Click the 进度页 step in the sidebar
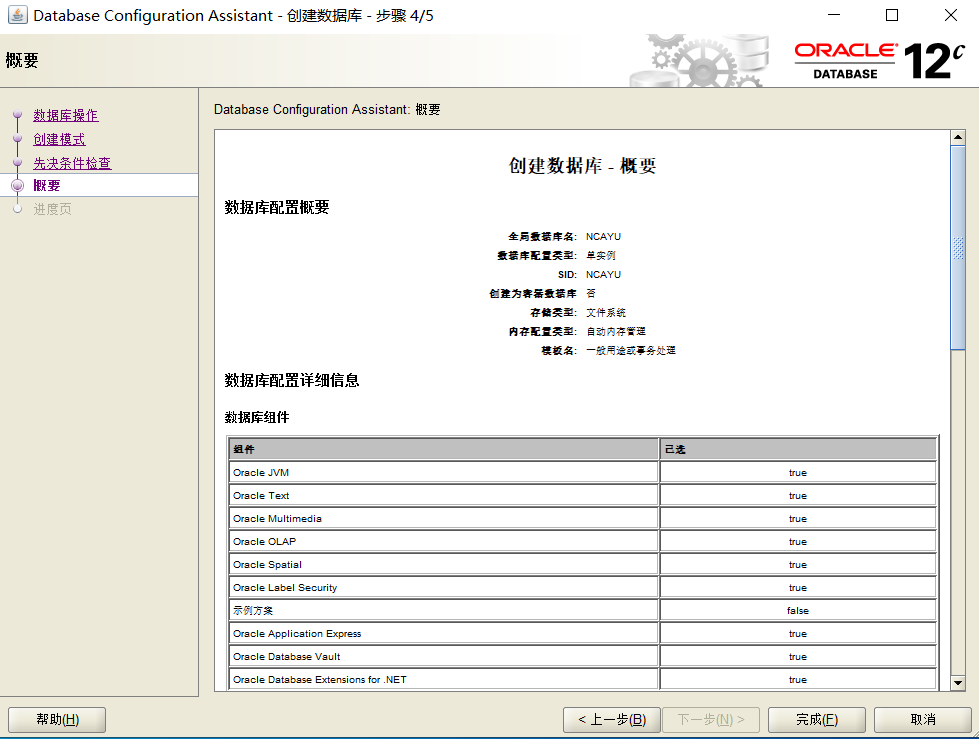 [52, 209]
